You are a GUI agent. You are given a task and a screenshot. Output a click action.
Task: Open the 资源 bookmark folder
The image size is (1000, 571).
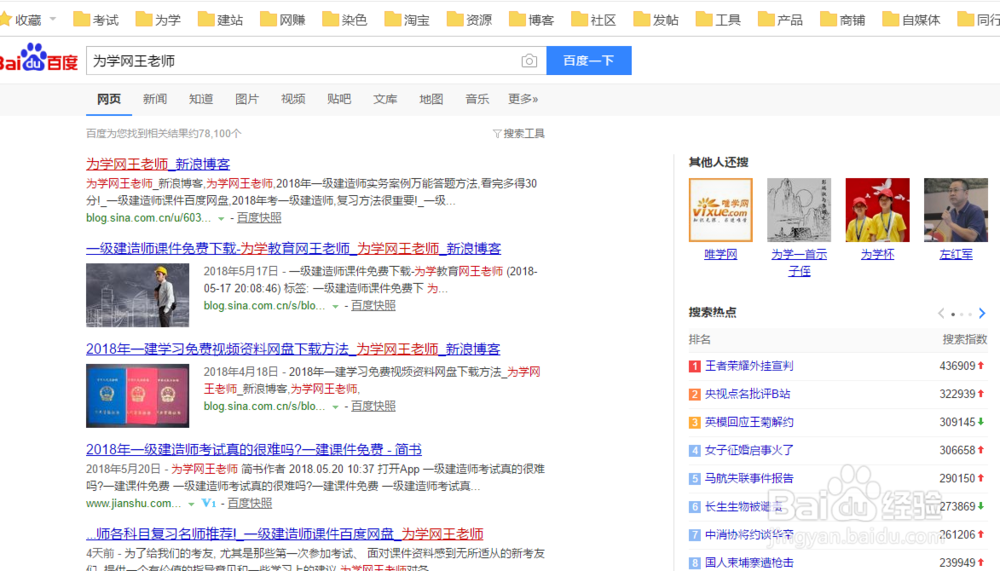tap(469, 20)
